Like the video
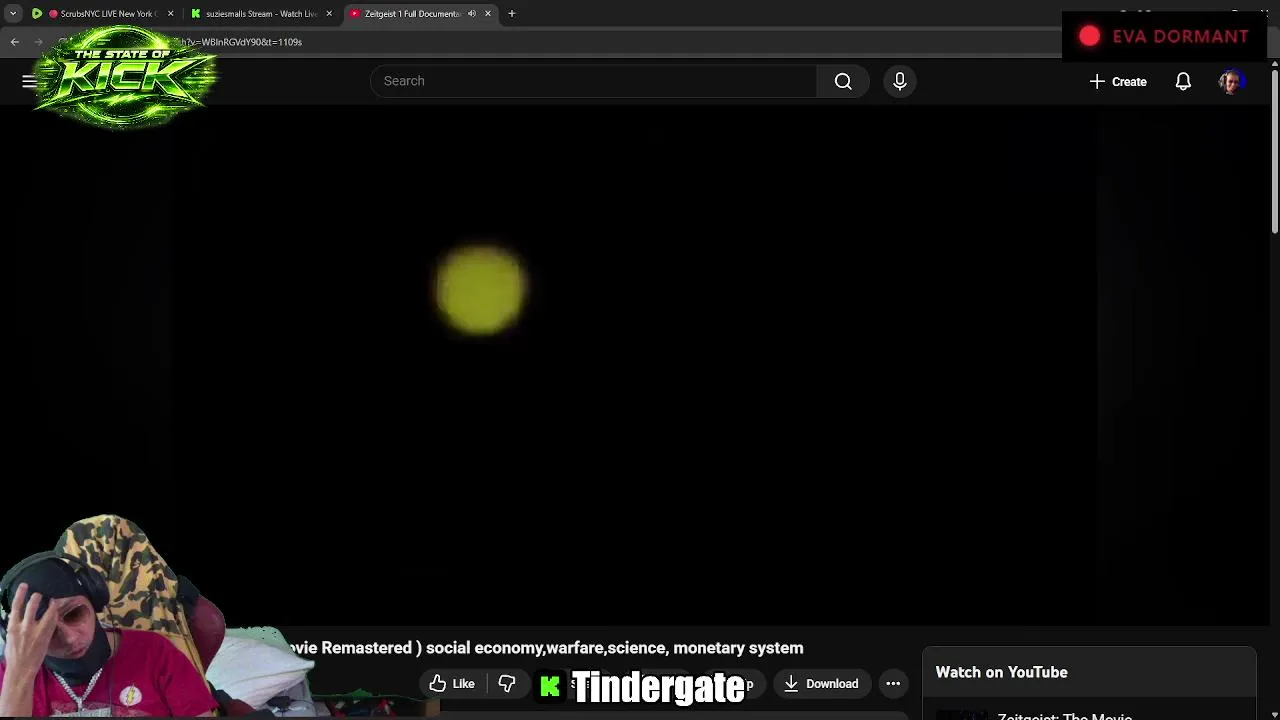Screen dimensions: 1280x720 (452, 684)
